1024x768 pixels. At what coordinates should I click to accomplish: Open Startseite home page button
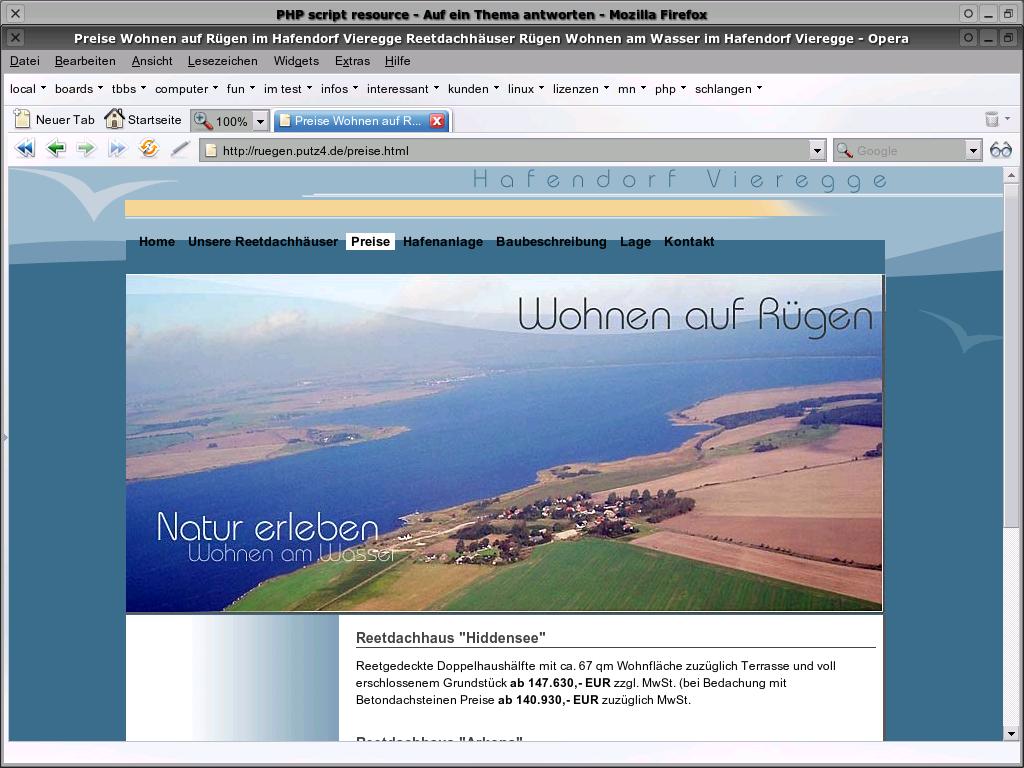click(x=143, y=120)
